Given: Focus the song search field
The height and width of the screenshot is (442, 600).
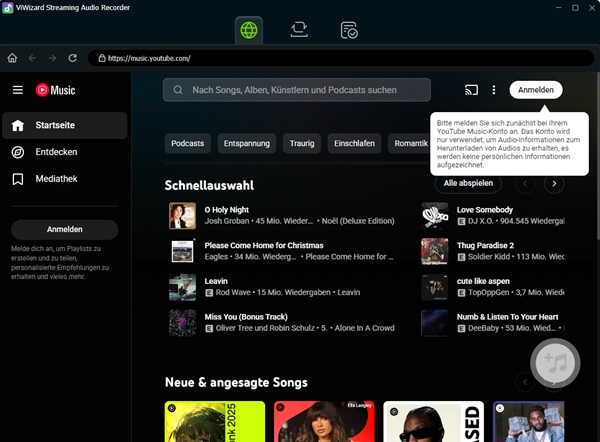Looking at the screenshot, I should (297, 90).
